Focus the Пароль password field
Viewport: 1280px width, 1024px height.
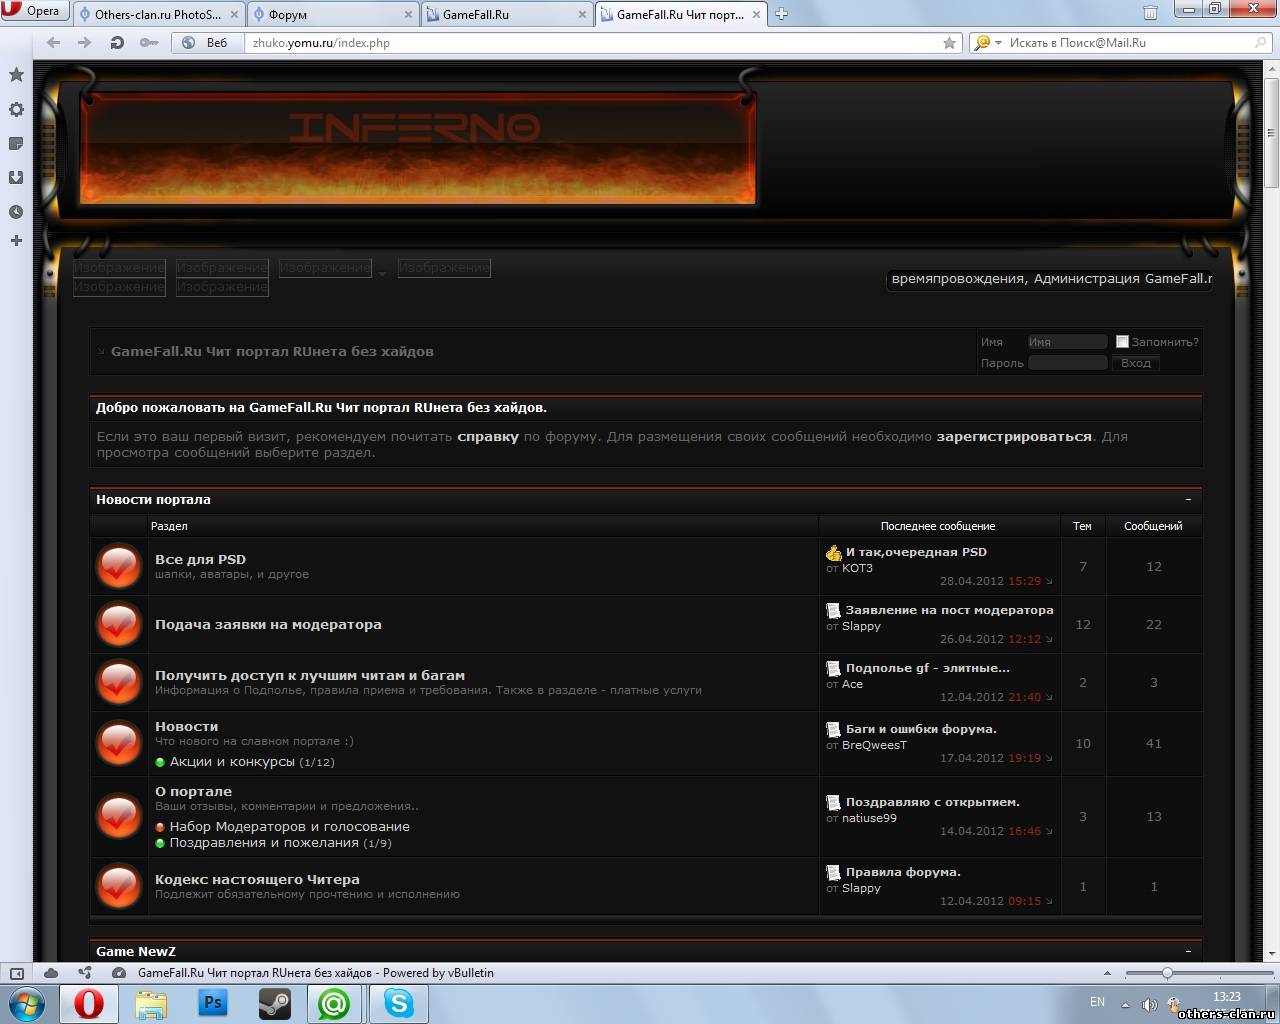coord(1067,363)
